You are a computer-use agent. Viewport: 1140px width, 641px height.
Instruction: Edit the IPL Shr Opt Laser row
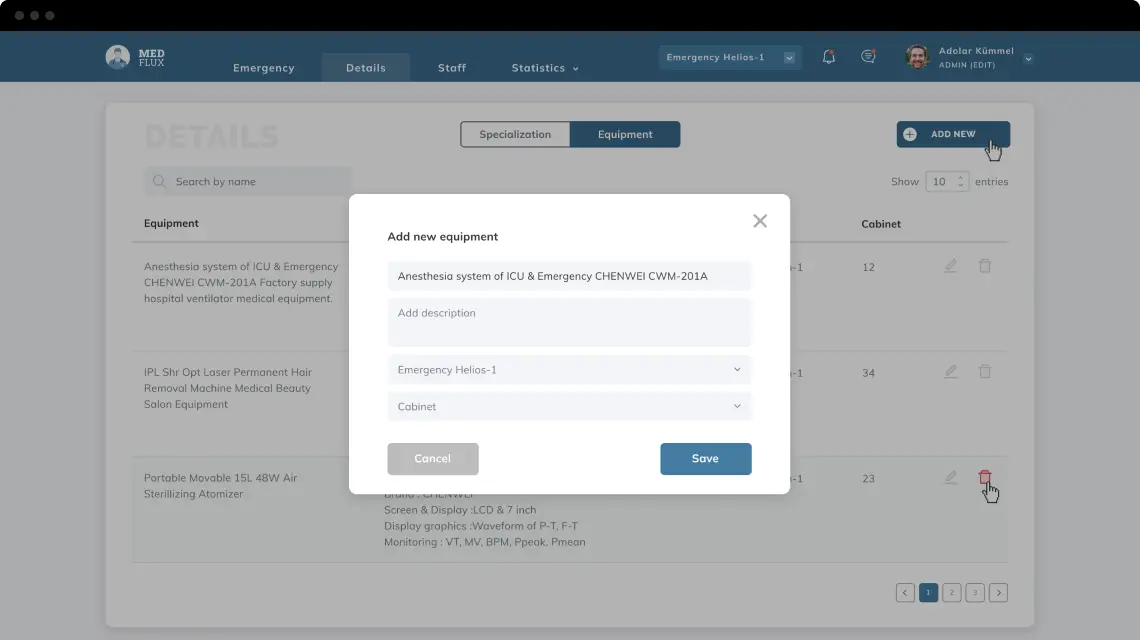click(x=950, y=372)
